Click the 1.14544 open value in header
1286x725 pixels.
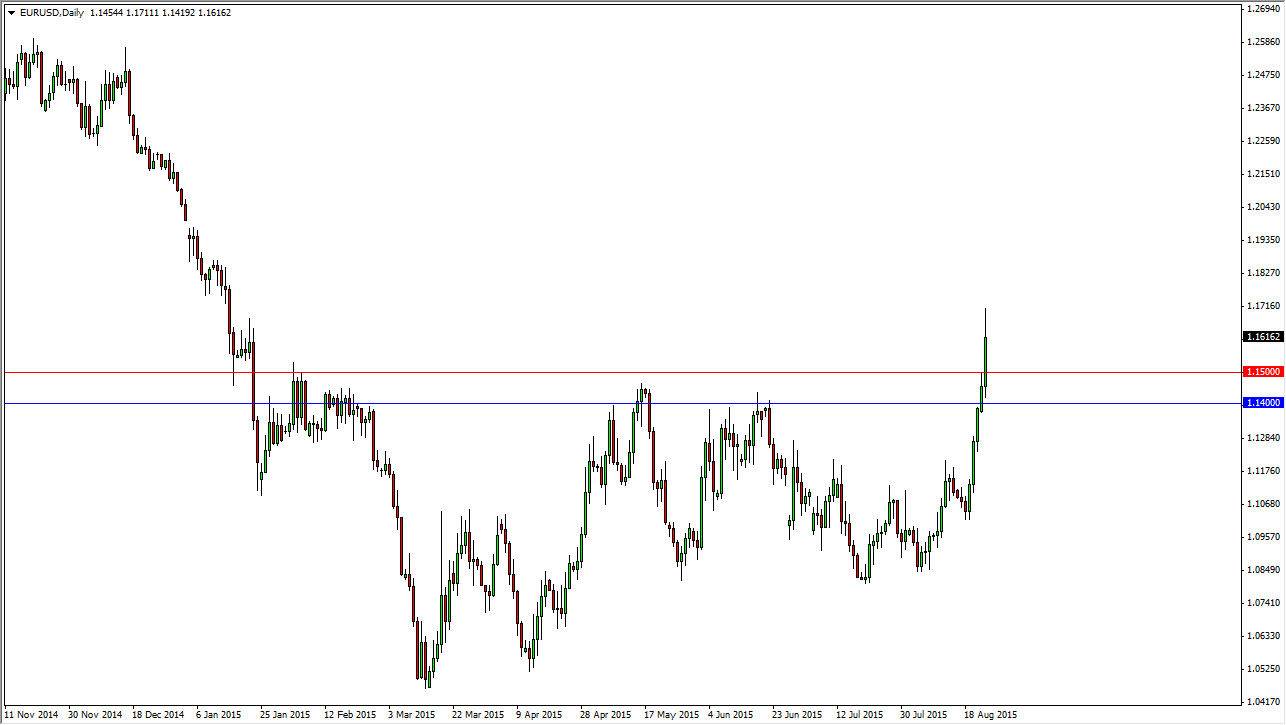pyautogui.click(x=107, y=13)
